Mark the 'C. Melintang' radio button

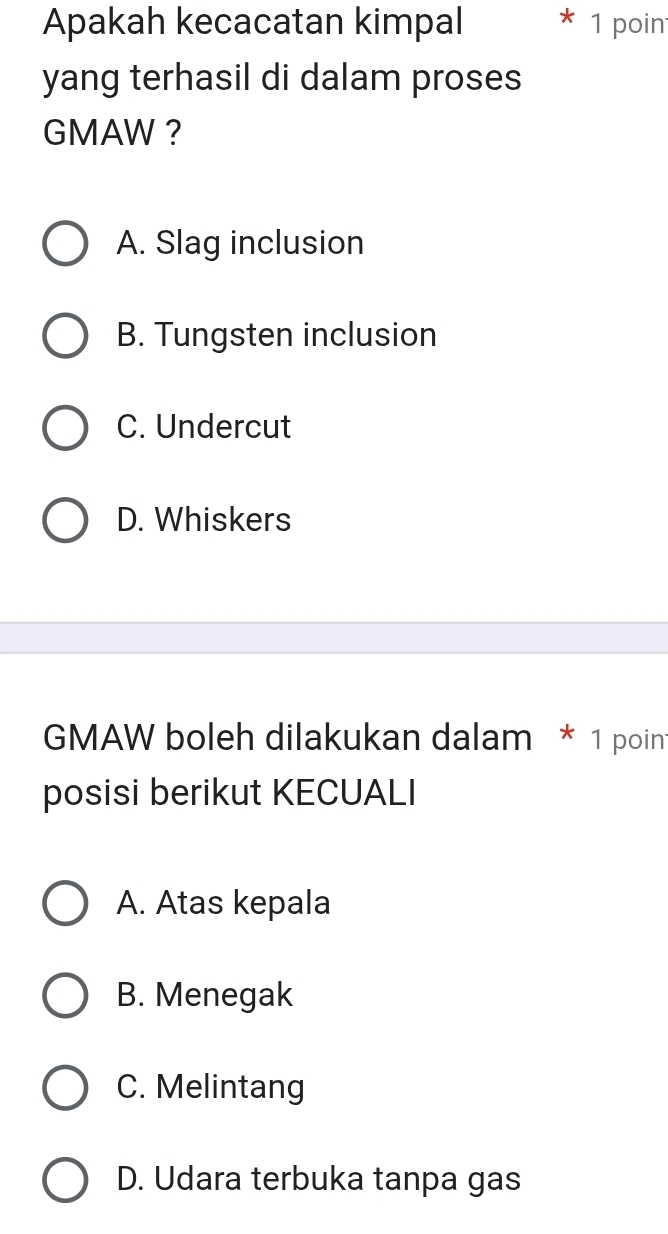click(65, 1087)
